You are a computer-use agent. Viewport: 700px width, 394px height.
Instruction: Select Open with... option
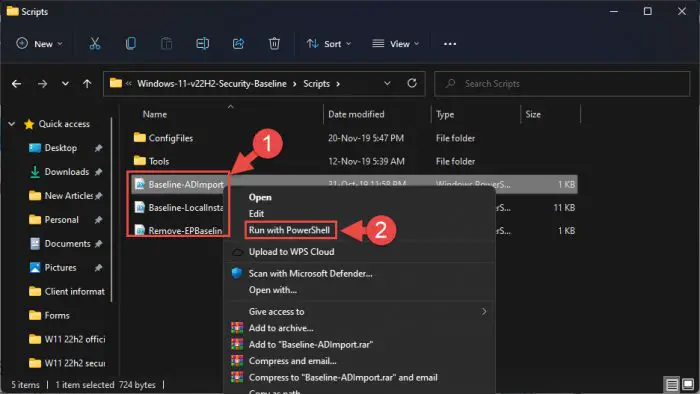tap(273, 290)
